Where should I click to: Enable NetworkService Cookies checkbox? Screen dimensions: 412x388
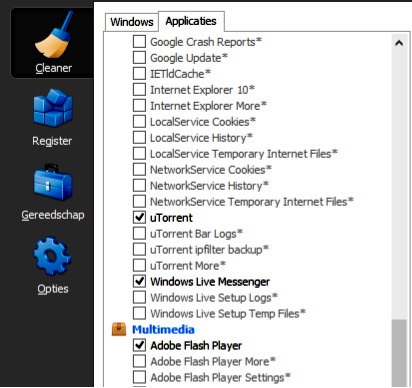click(139, 170)
